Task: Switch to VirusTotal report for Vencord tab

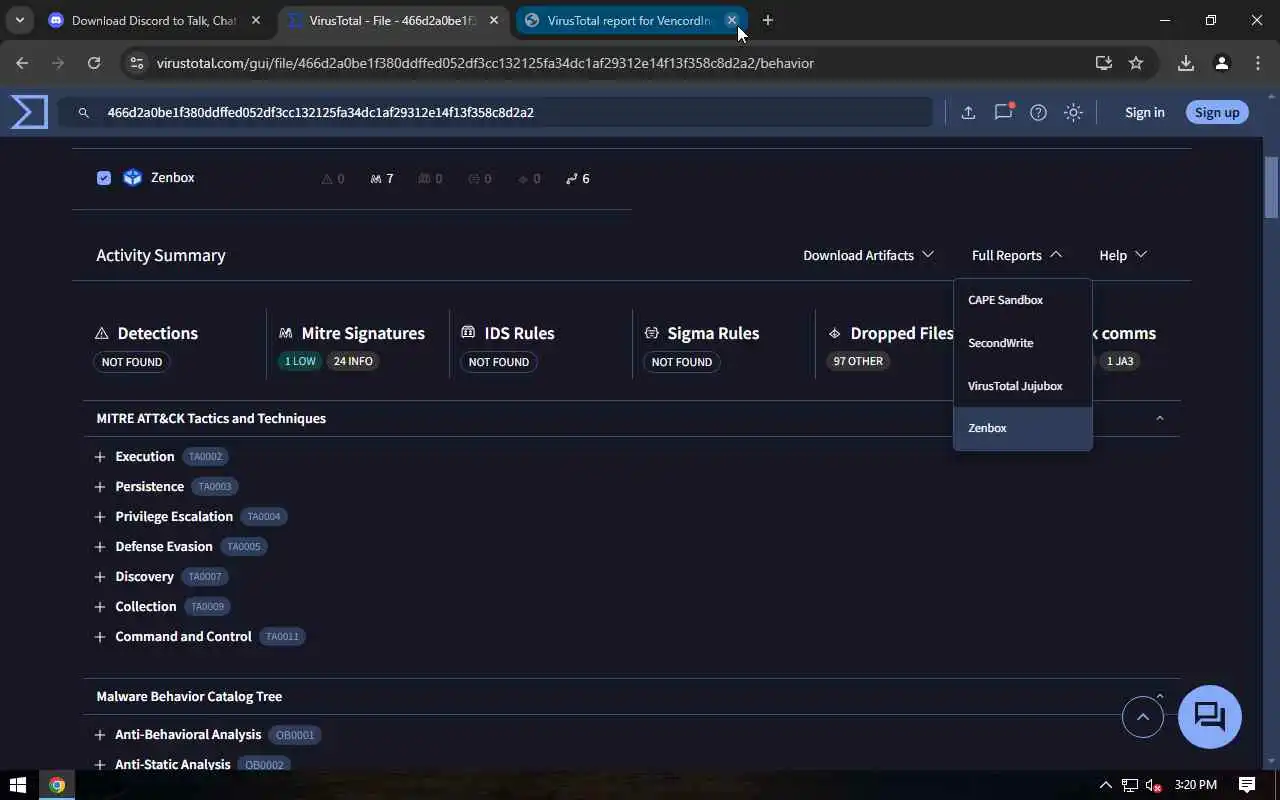Action: [629, 20]
